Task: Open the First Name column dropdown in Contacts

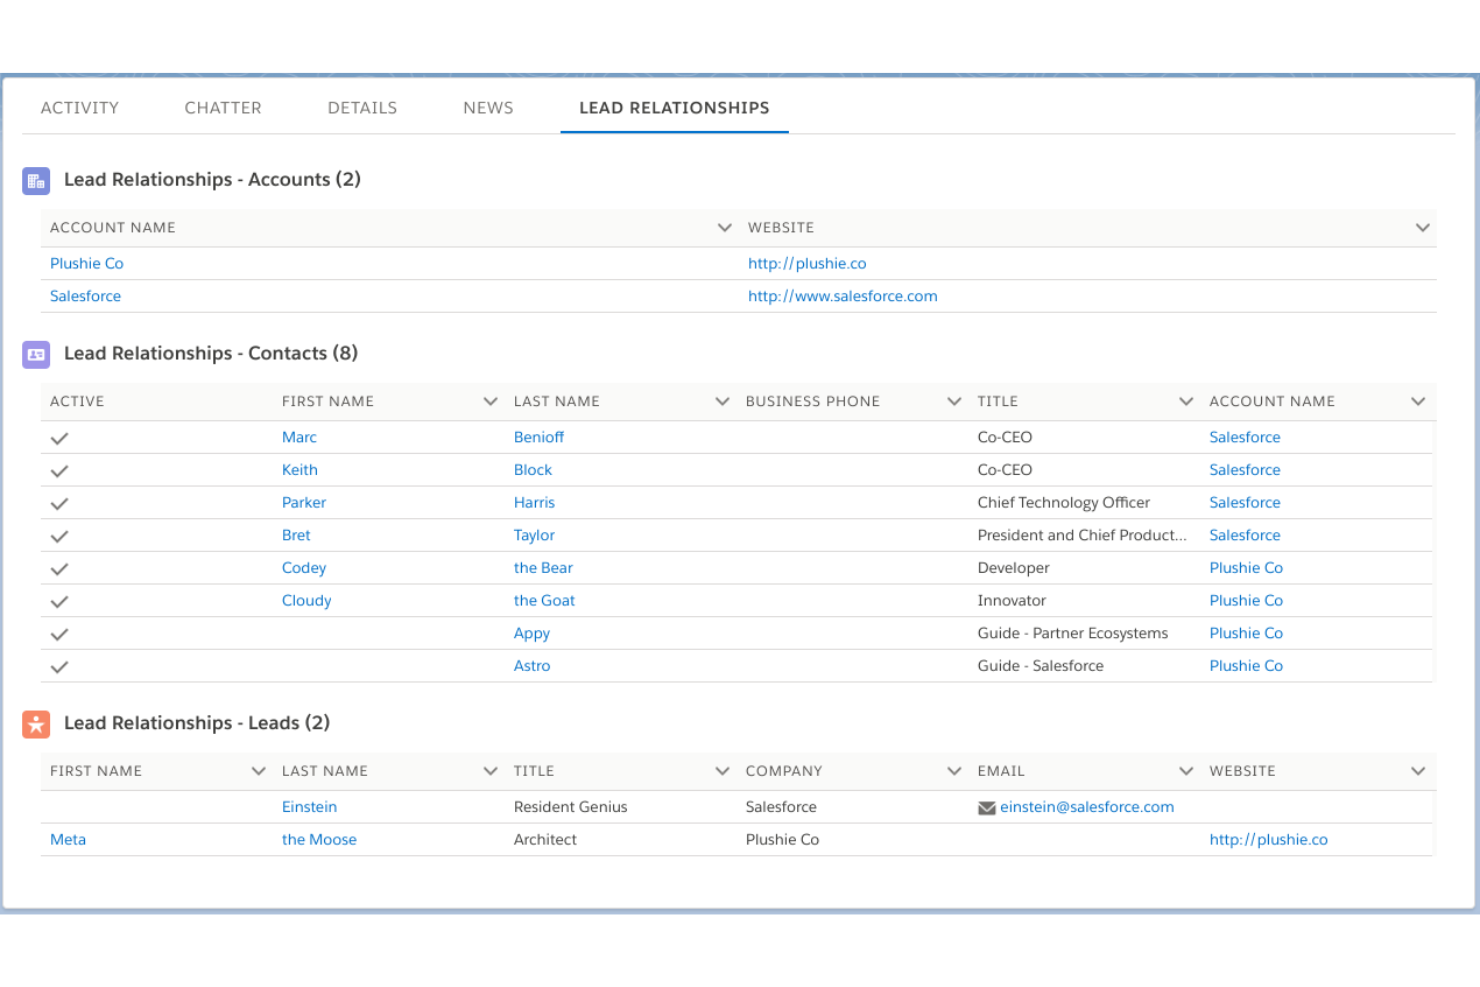Action: click(x=490, y=401)
